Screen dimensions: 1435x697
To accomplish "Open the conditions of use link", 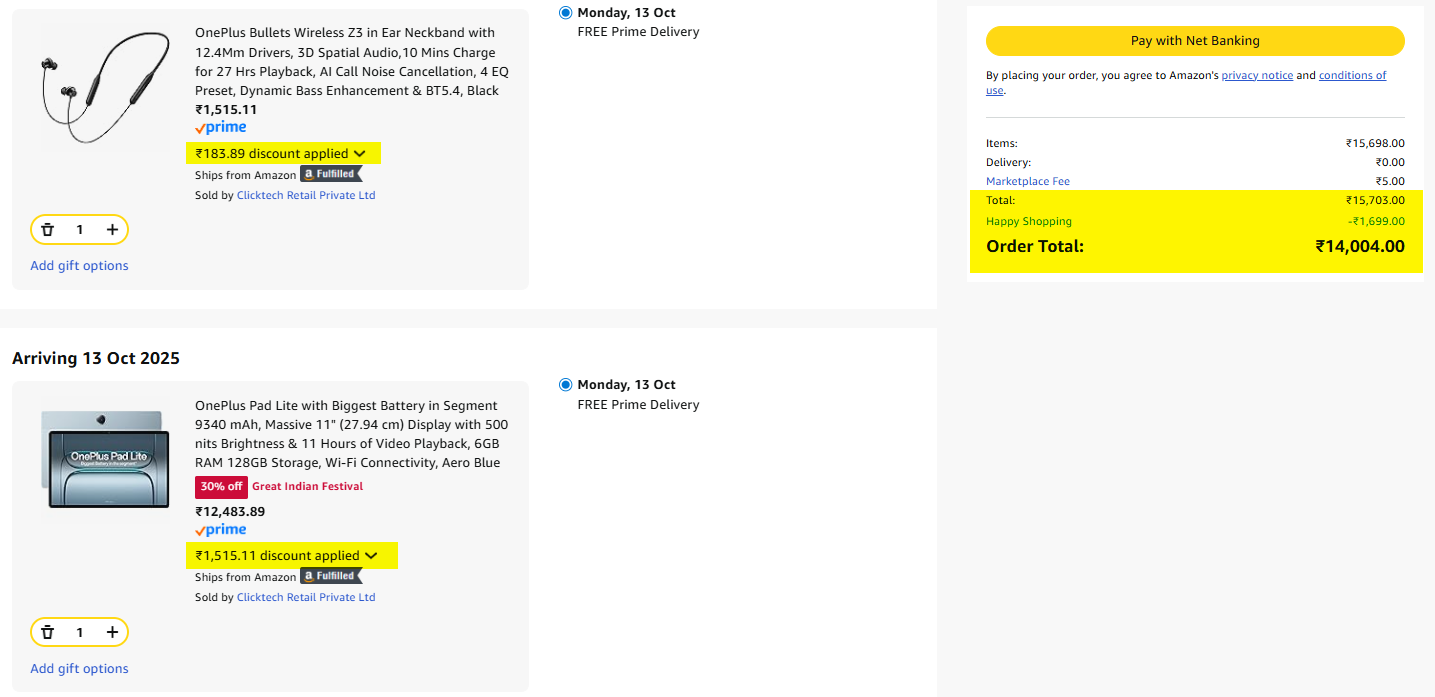I will (1352, 75).
